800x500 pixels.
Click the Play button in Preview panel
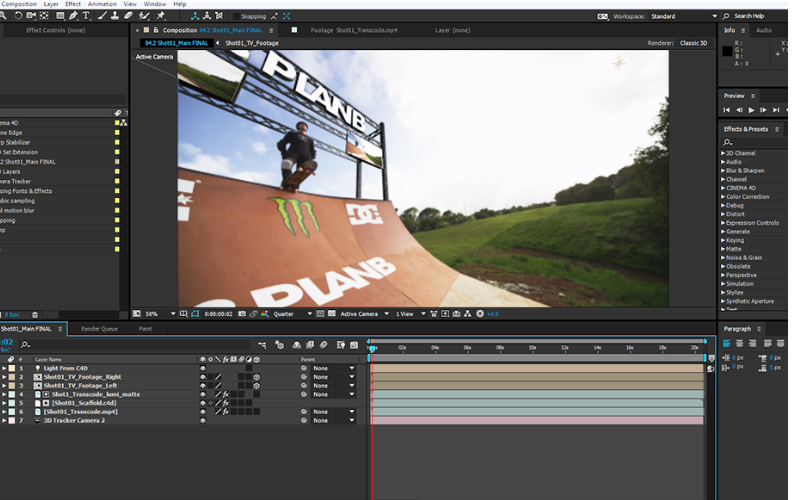pos(752,110)
